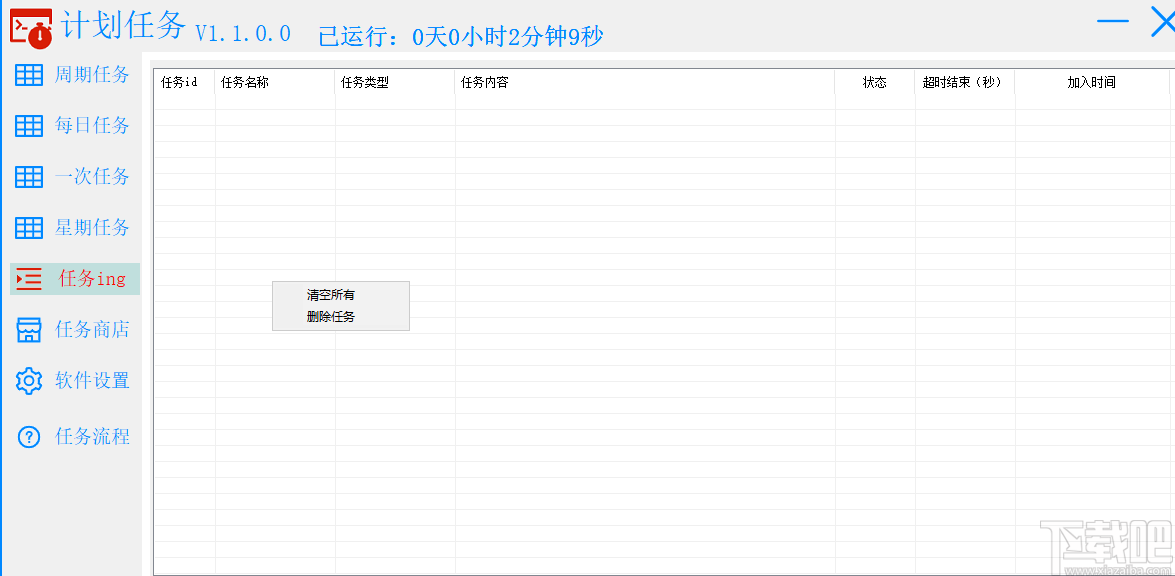The image size is (1175, 576).
Task: Select the 每日任务 grid icon
Action: 28,125
